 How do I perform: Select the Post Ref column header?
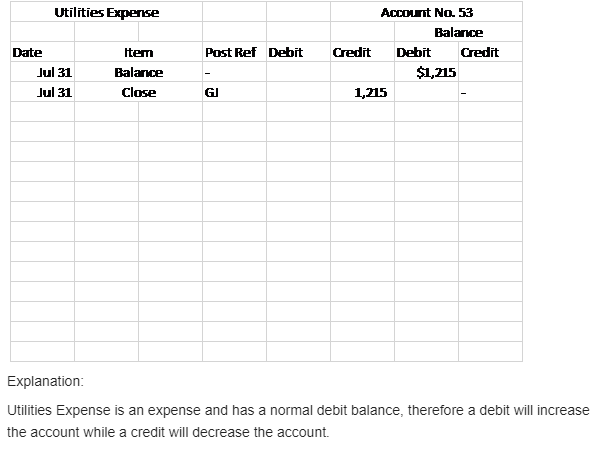click(231, 52)
